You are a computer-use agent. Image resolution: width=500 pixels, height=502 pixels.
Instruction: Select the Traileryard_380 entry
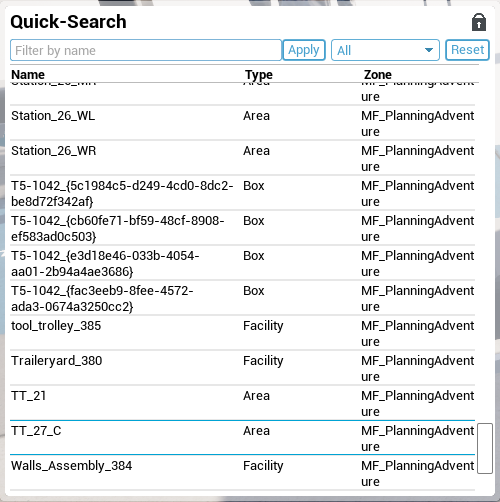242,368
